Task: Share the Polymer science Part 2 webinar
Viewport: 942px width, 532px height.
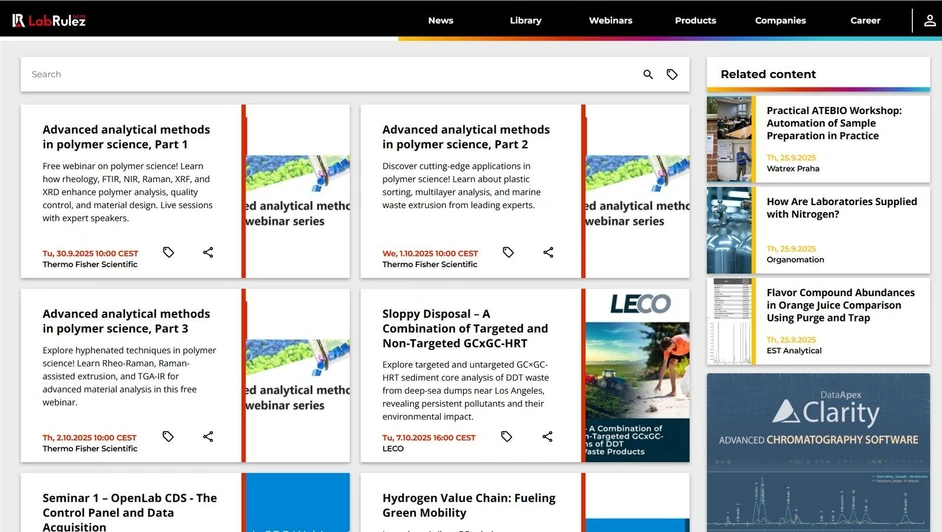Action: click(548, 252)
